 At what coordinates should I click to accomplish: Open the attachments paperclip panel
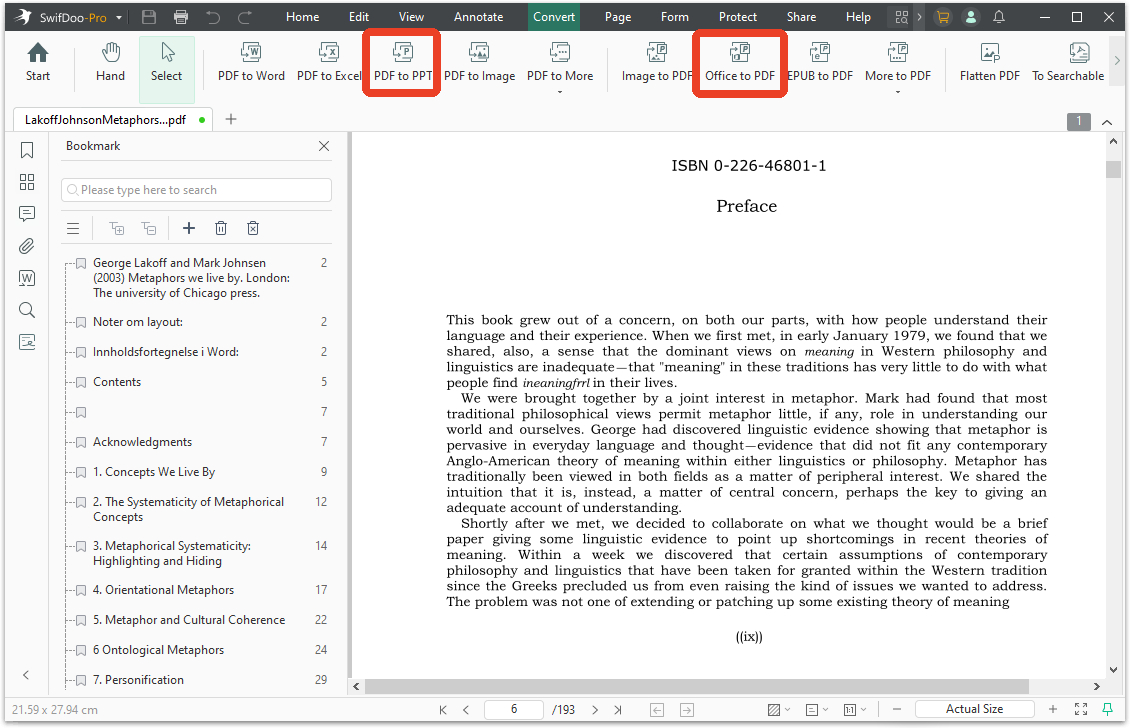tap(27, 246)
